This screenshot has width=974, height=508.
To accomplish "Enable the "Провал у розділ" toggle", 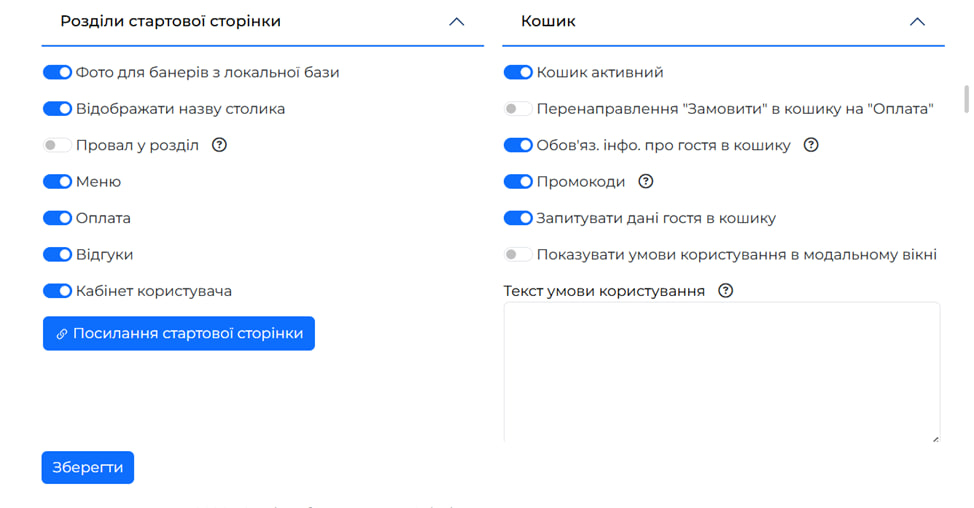I will [58, 146].
